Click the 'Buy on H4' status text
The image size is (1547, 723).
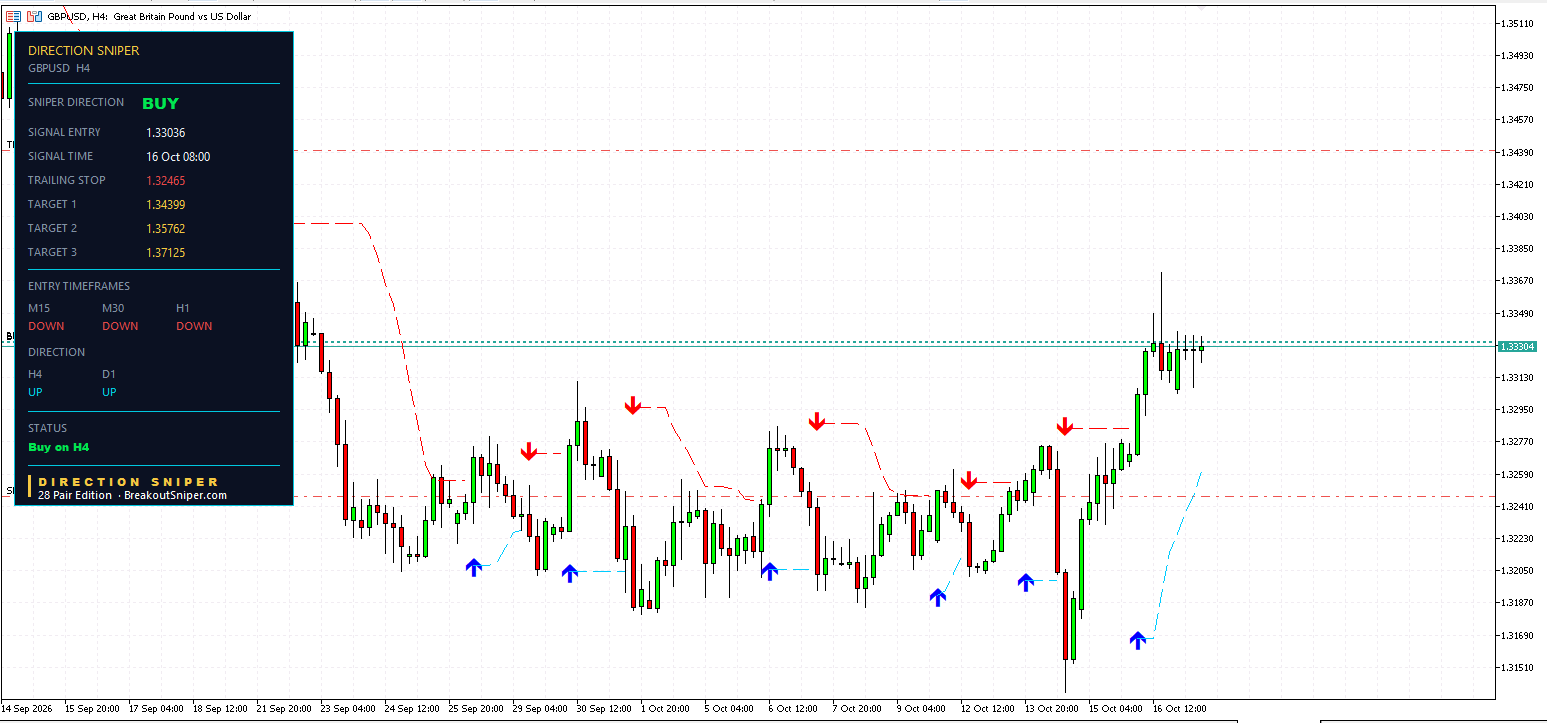click(59, 447)
